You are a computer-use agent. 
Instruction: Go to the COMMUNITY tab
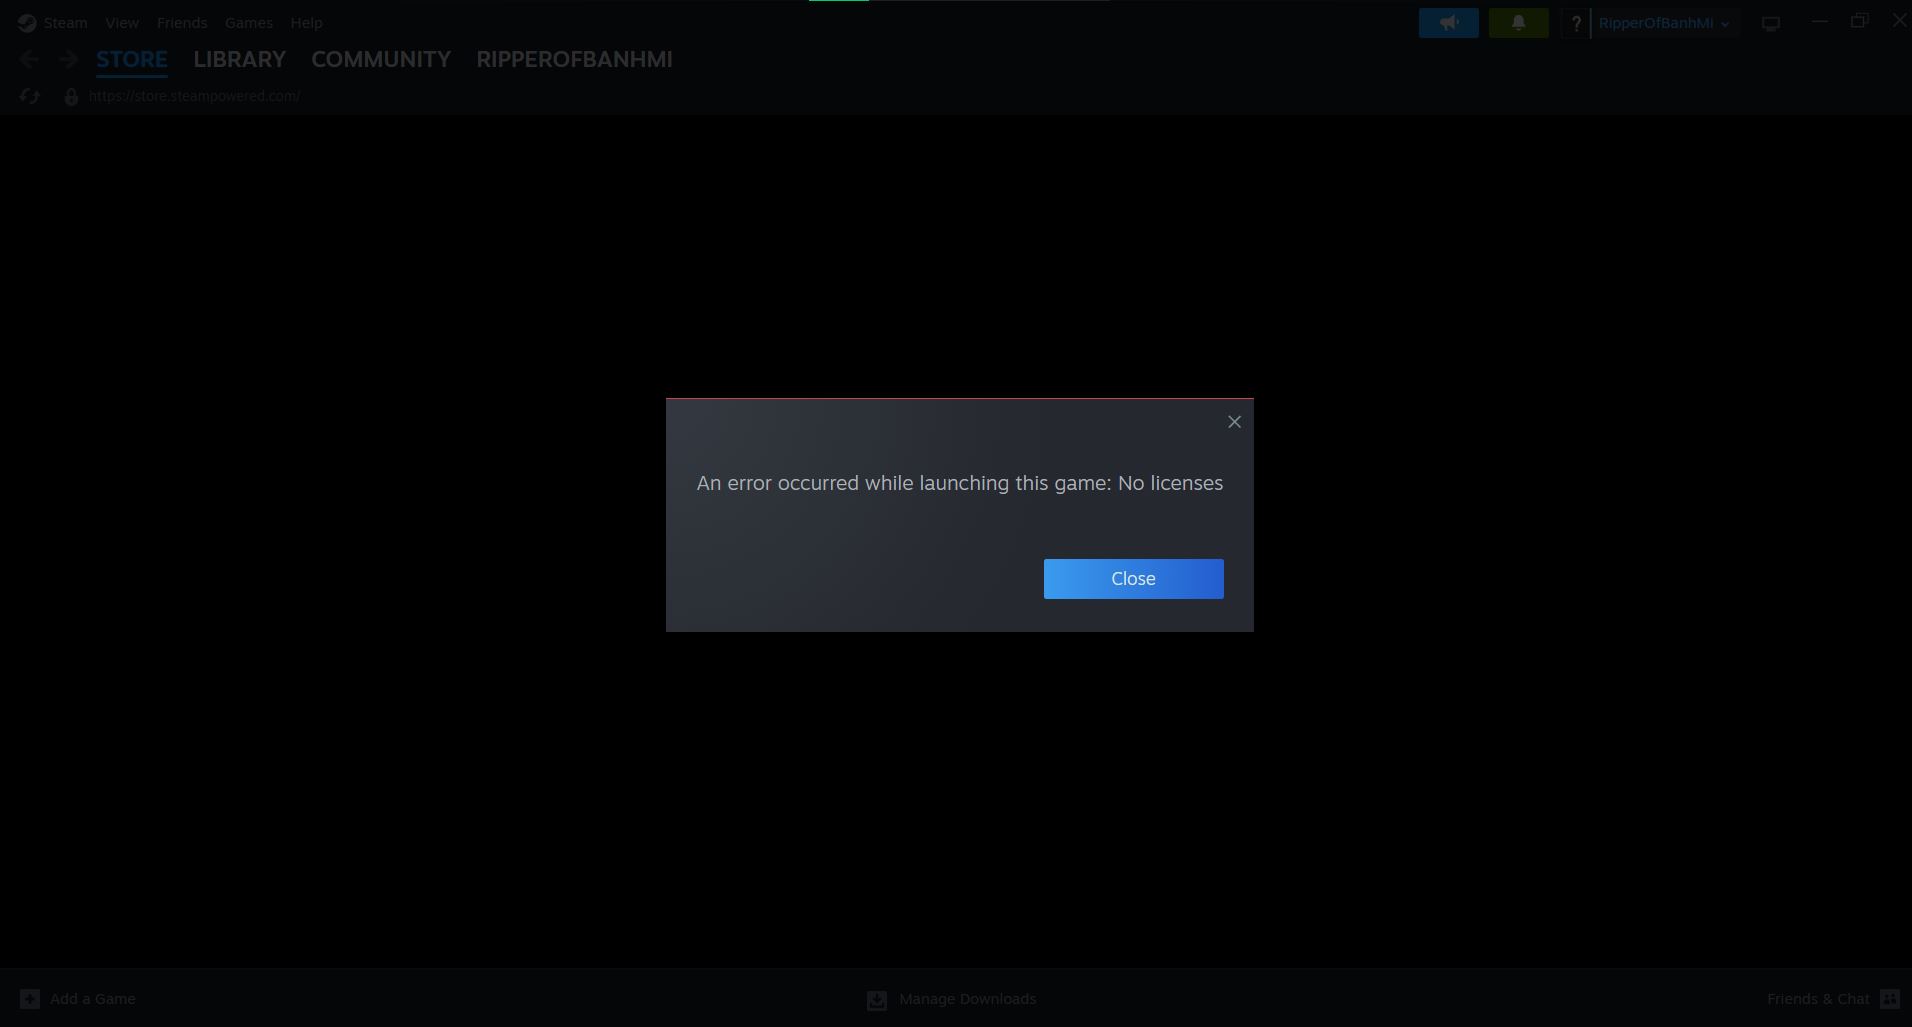point(381,60)
